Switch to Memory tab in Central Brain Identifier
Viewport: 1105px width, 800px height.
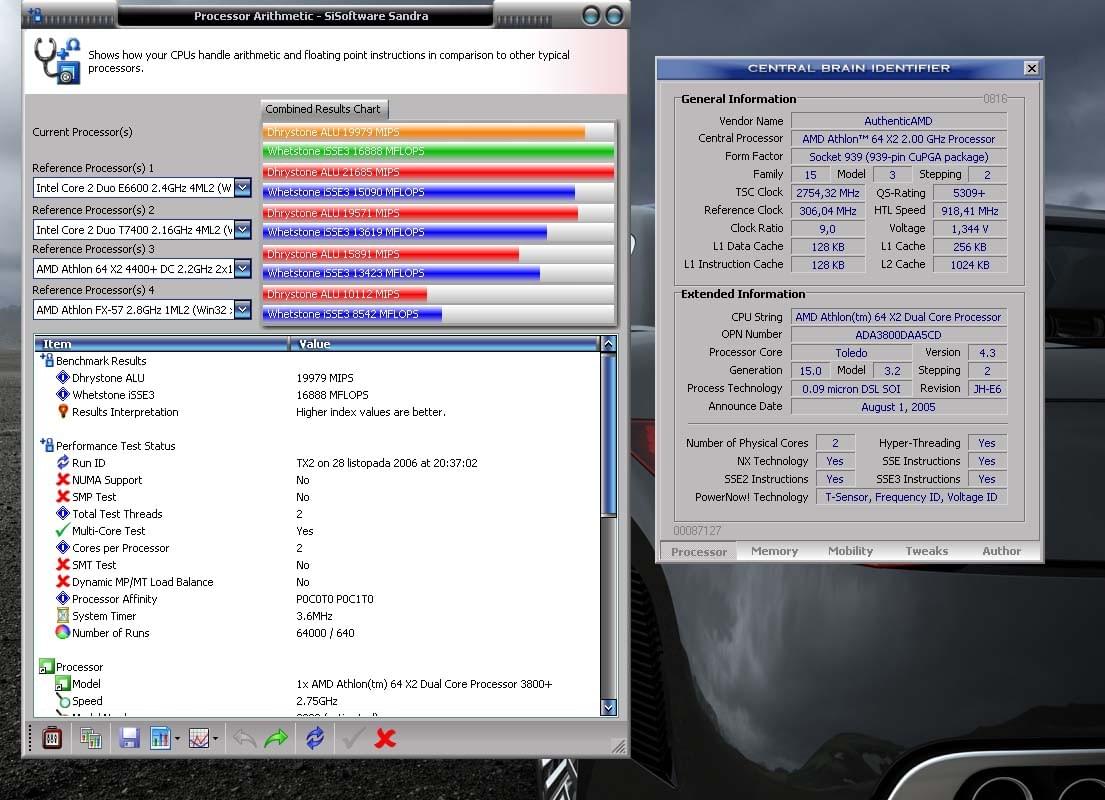(x=774, y=551)
